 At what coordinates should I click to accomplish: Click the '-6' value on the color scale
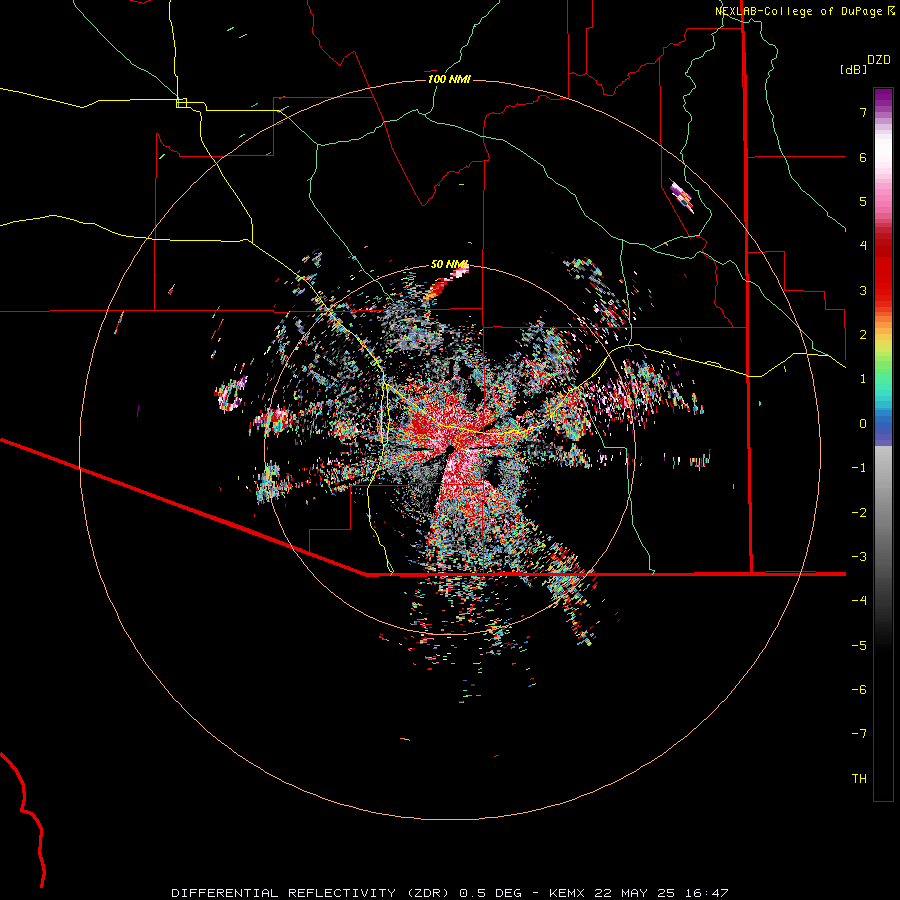pos(859,690)
